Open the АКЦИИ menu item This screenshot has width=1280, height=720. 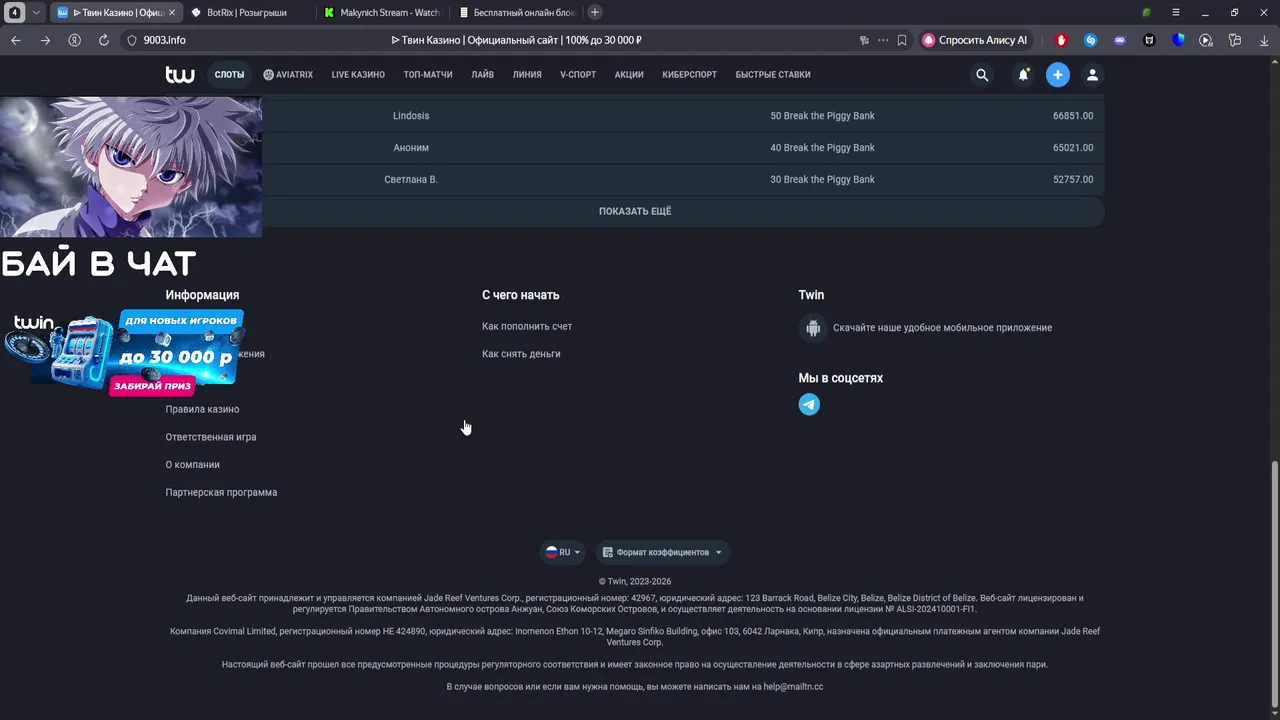(629, 75)
